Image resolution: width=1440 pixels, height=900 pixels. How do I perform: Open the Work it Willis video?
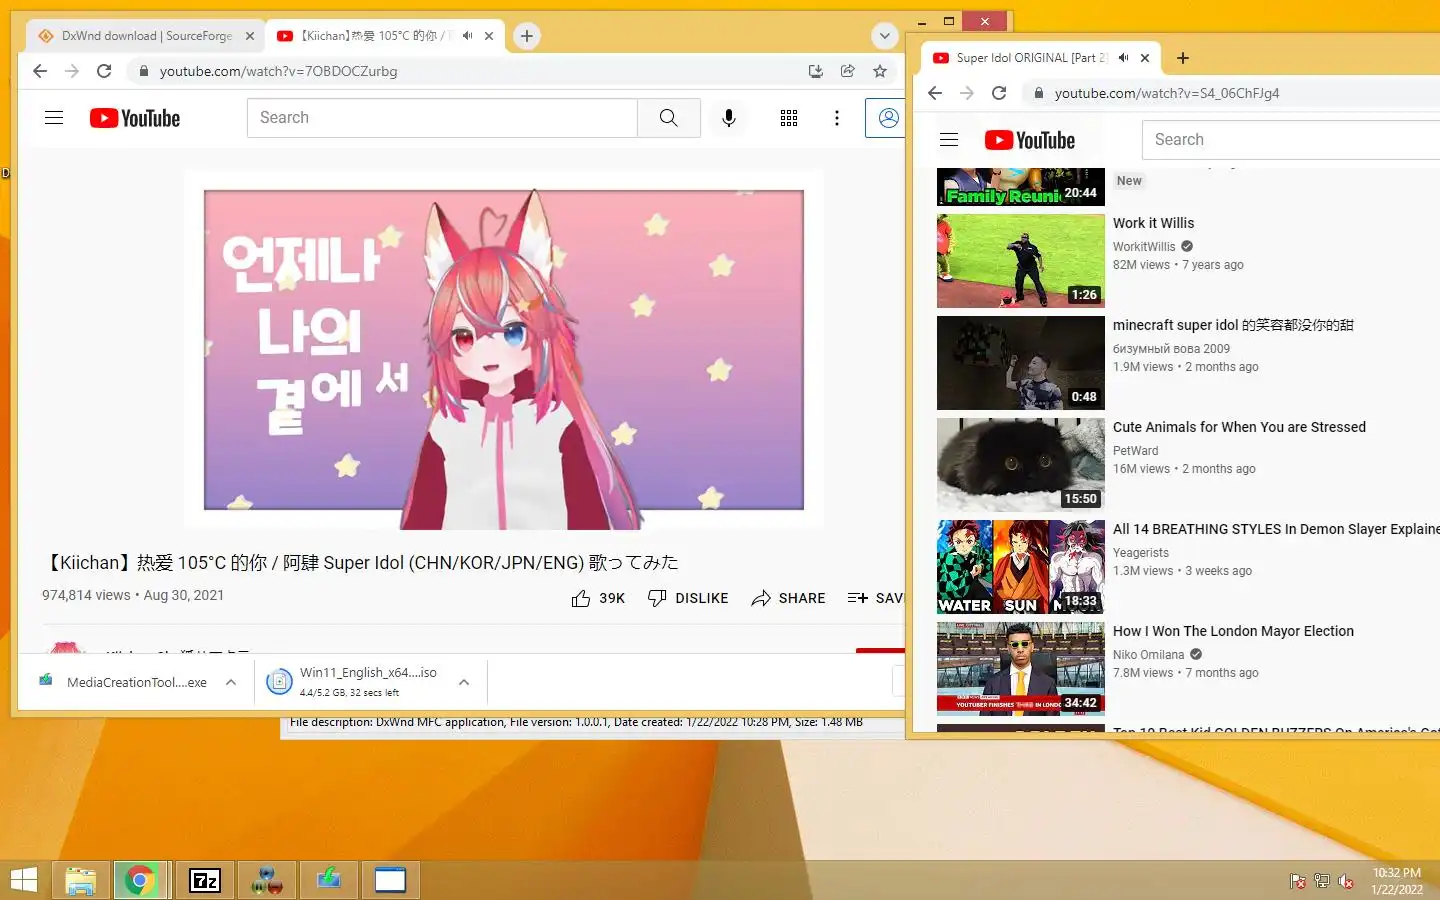1153,223
